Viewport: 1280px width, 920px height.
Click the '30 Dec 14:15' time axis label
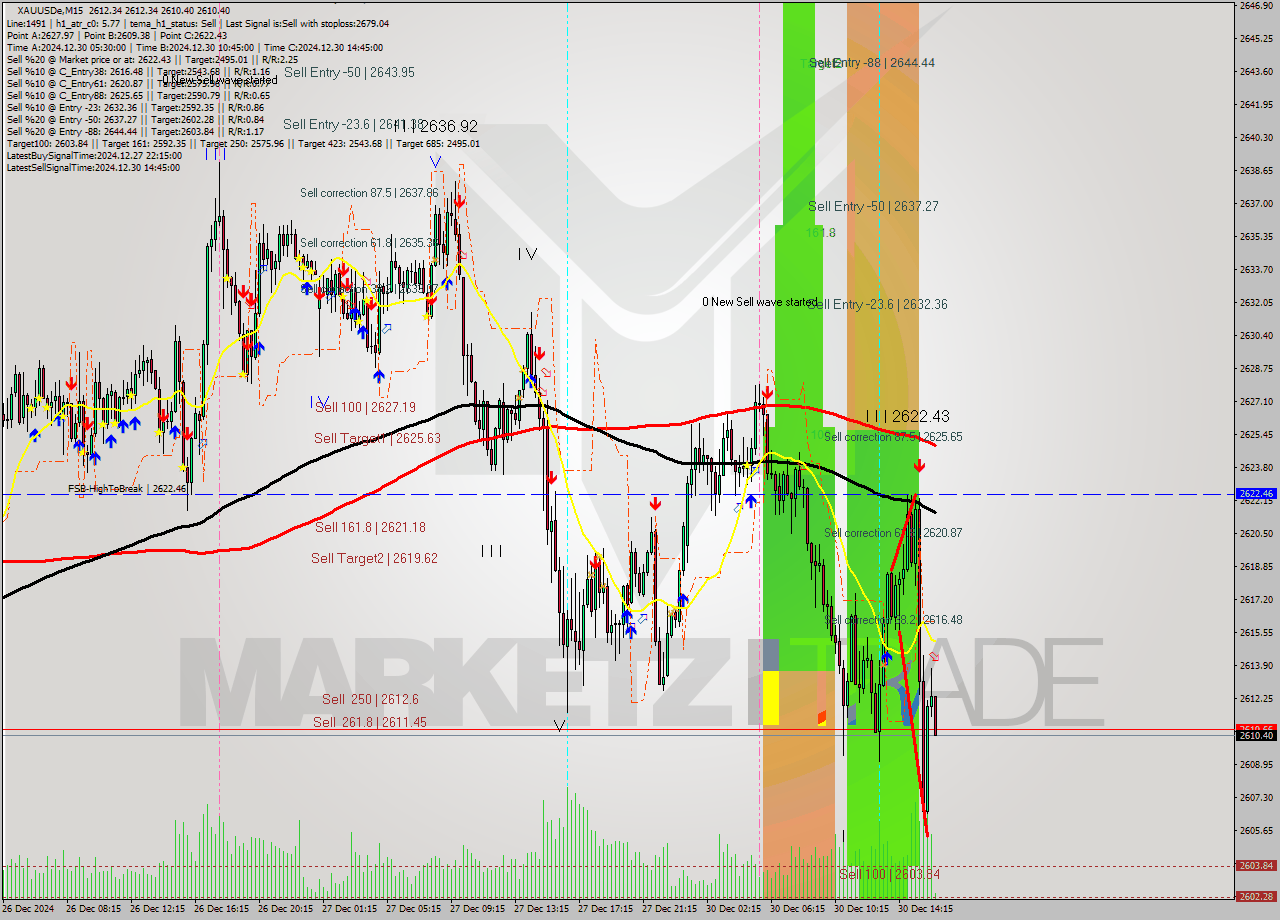(x=926, y=910)
